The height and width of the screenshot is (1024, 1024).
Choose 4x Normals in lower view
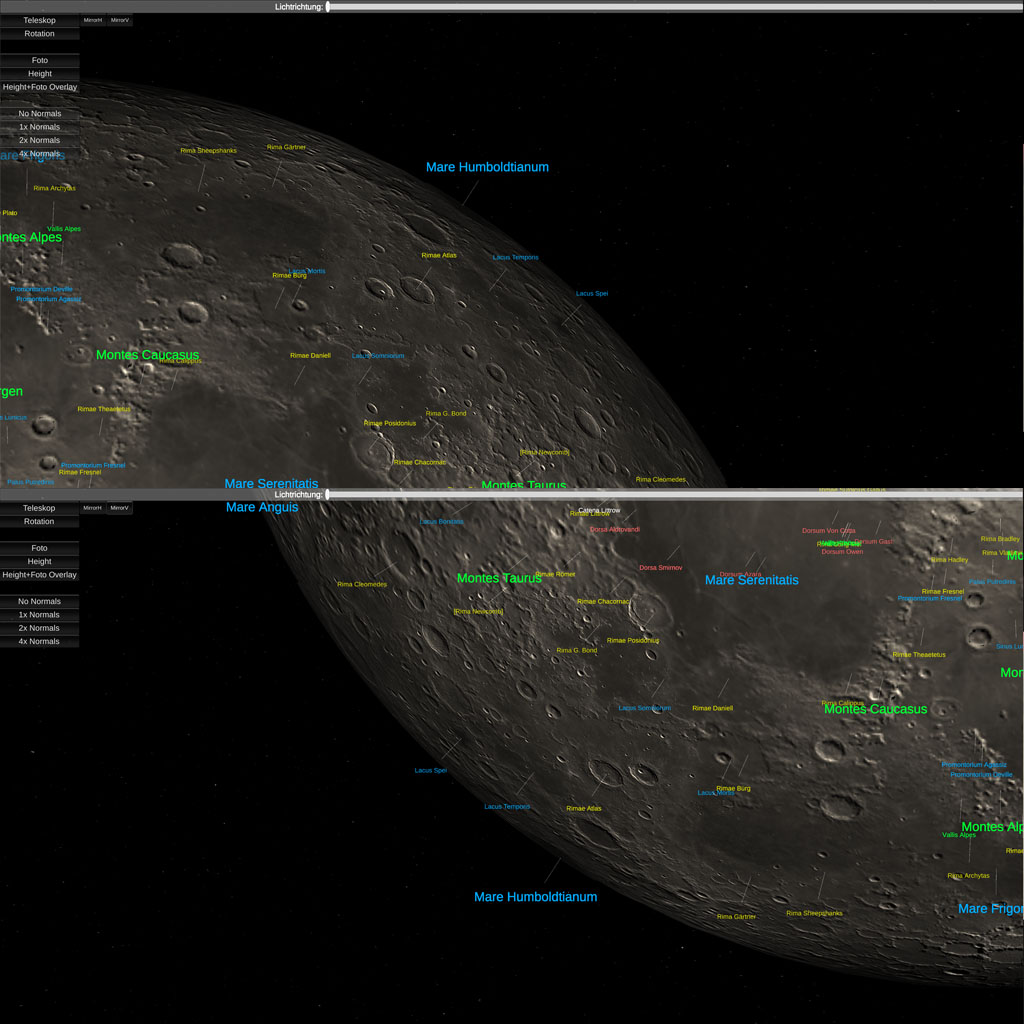pos(39,641)
